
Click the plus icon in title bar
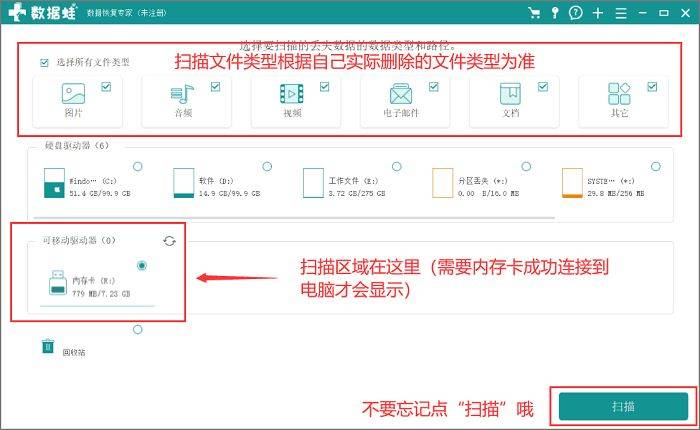(598, 13)
